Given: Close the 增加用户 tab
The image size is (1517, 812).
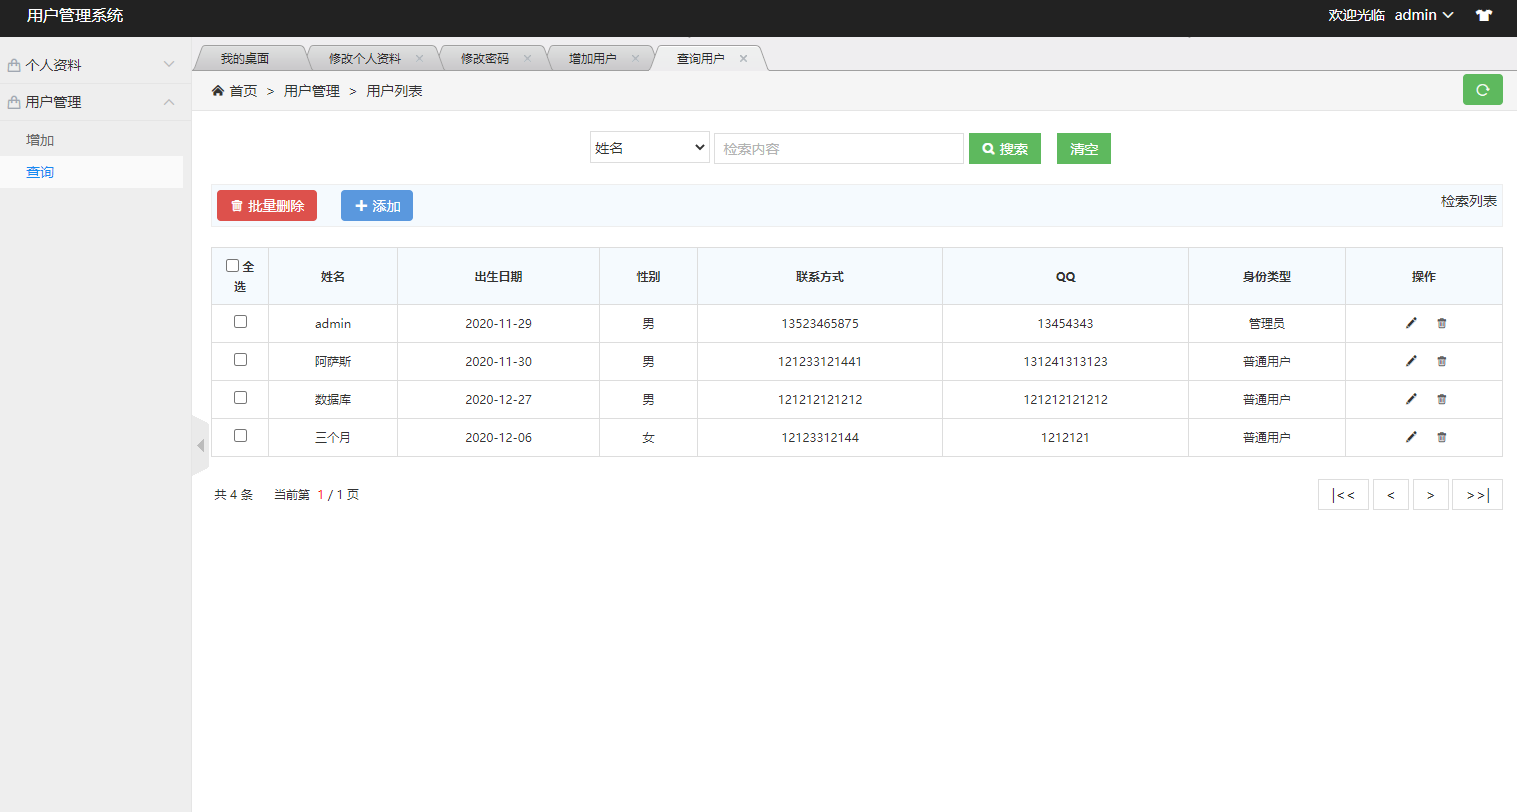Looking at the screenshot, I should coord(635,59).
